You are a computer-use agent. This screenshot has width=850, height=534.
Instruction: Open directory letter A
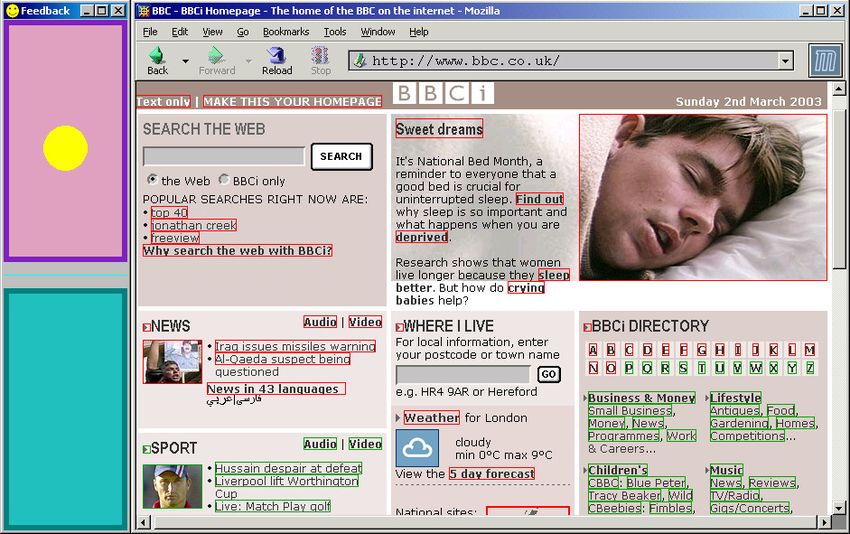tap(593, 350)
